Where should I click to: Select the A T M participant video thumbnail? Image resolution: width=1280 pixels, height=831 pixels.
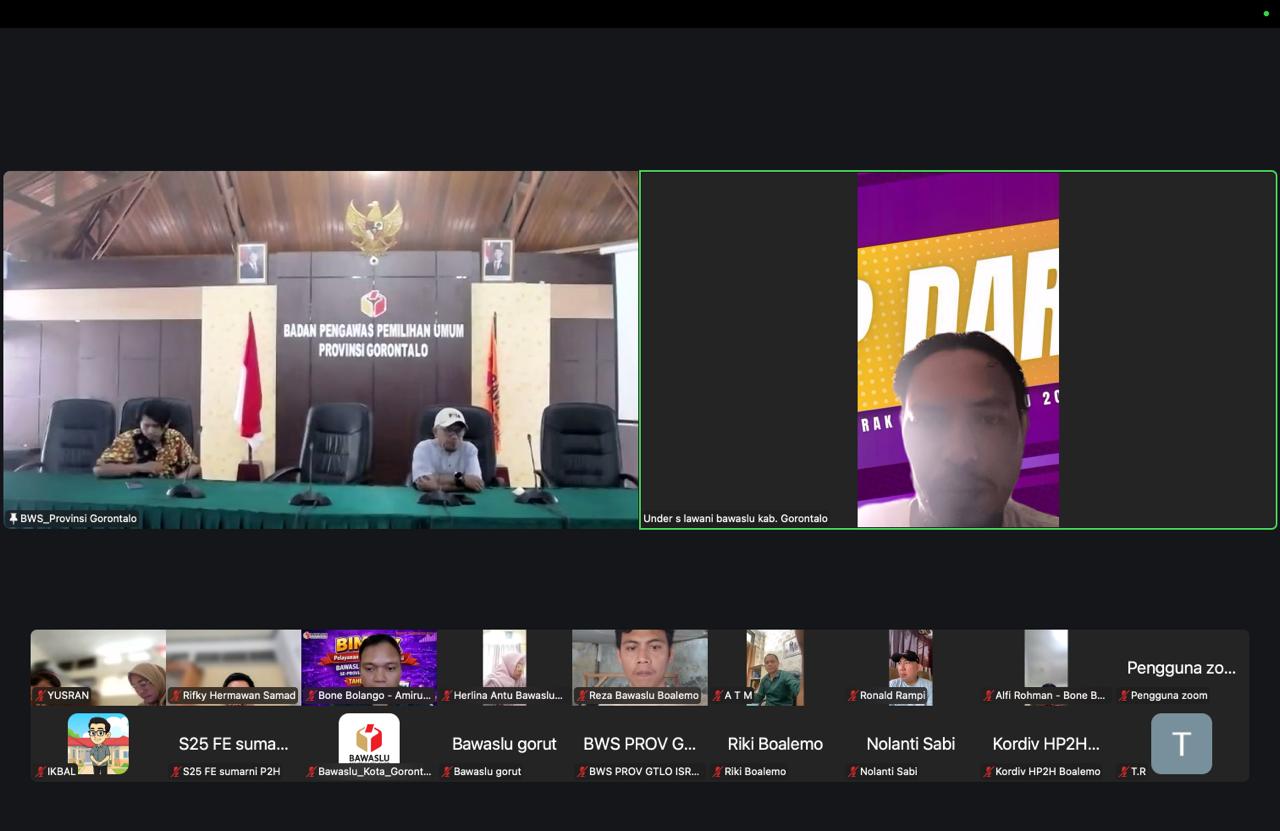775,667
